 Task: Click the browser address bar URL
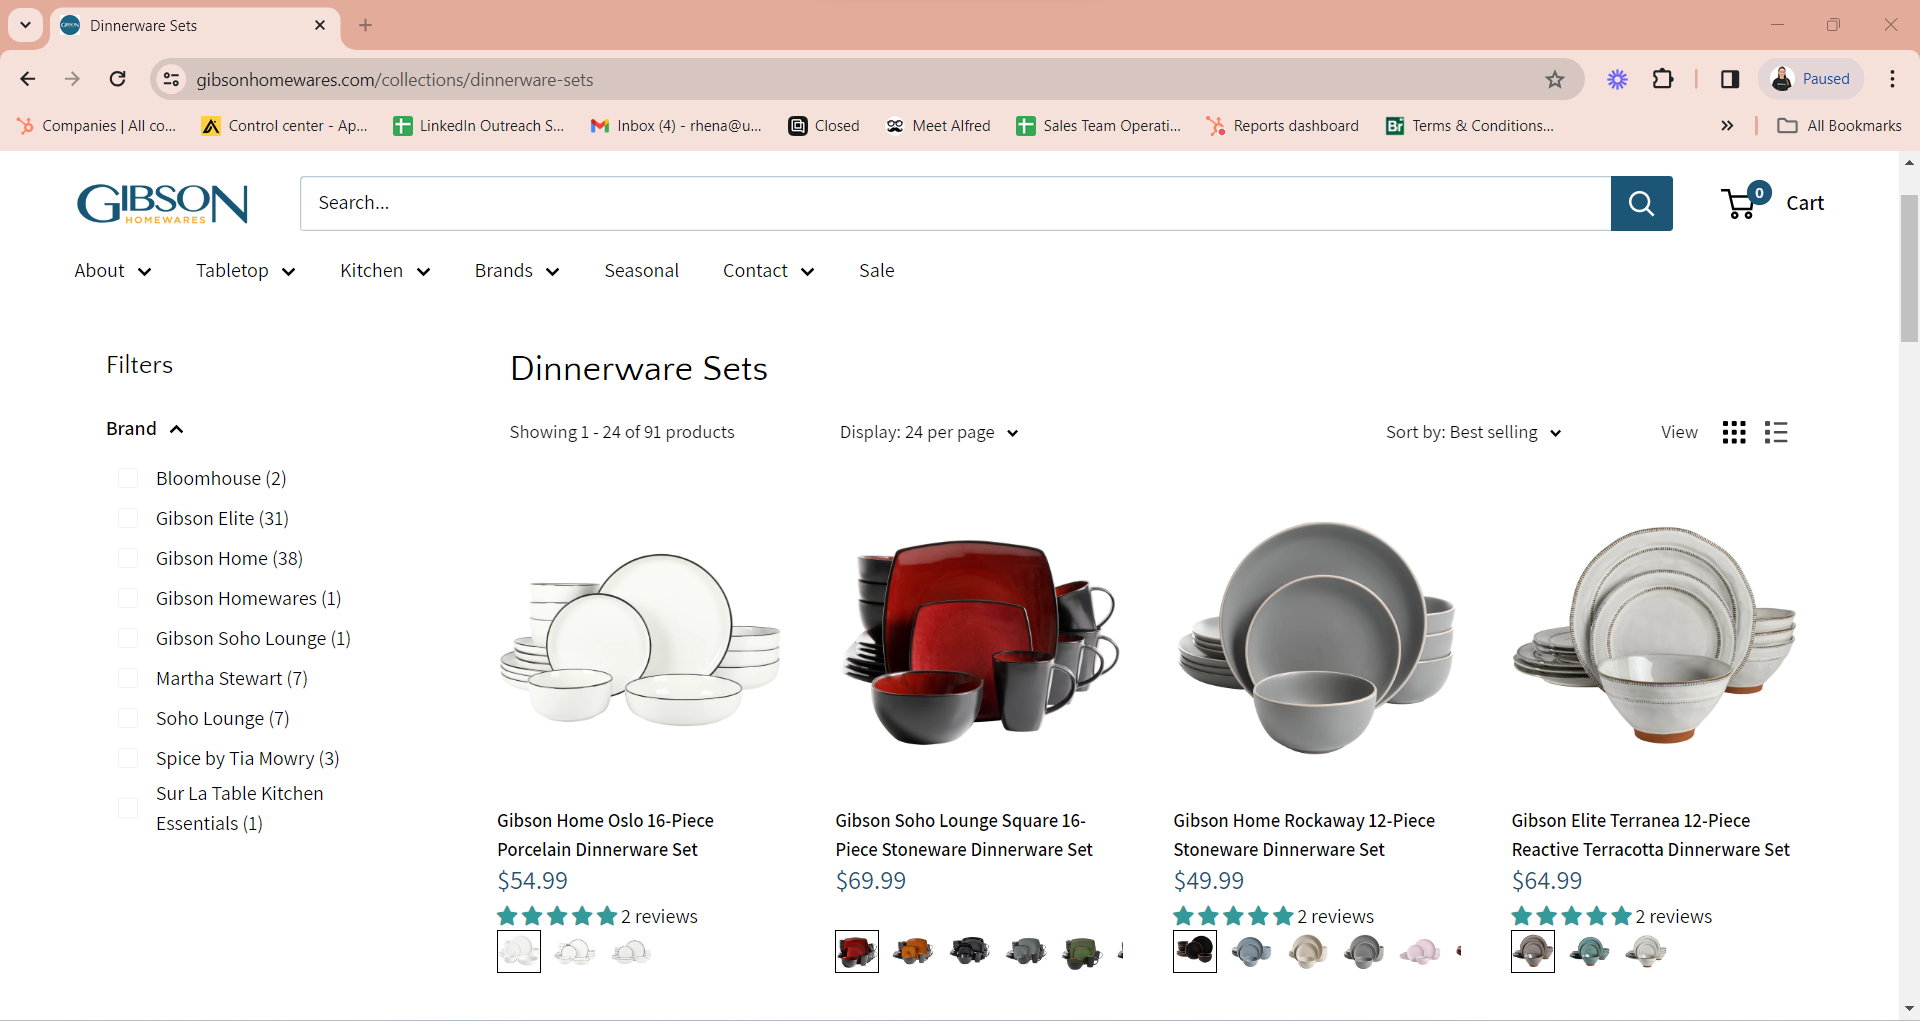click(x=395, y=79)
